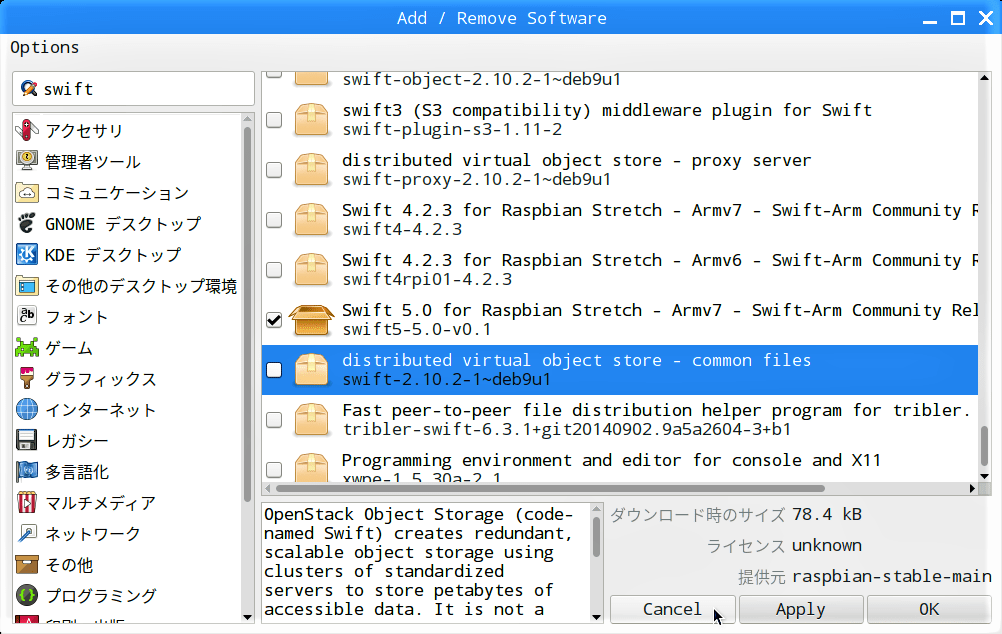Image resolution: width=1002 pixels, height=634 pixels.
Task: Click the swift-proxy package icon
Action: tap(311, 169)
